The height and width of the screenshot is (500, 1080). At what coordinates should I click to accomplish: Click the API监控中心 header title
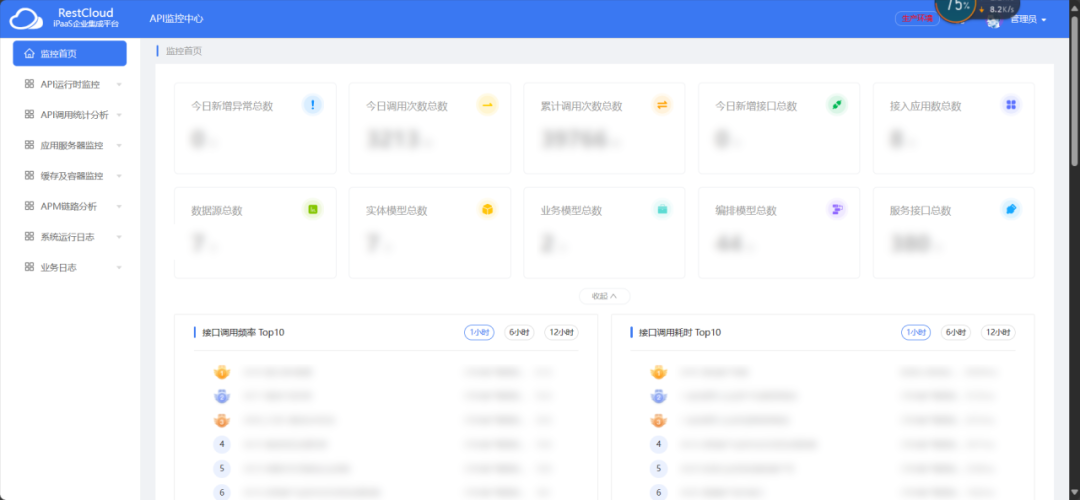pyautogui.click(x=176, y=19)
